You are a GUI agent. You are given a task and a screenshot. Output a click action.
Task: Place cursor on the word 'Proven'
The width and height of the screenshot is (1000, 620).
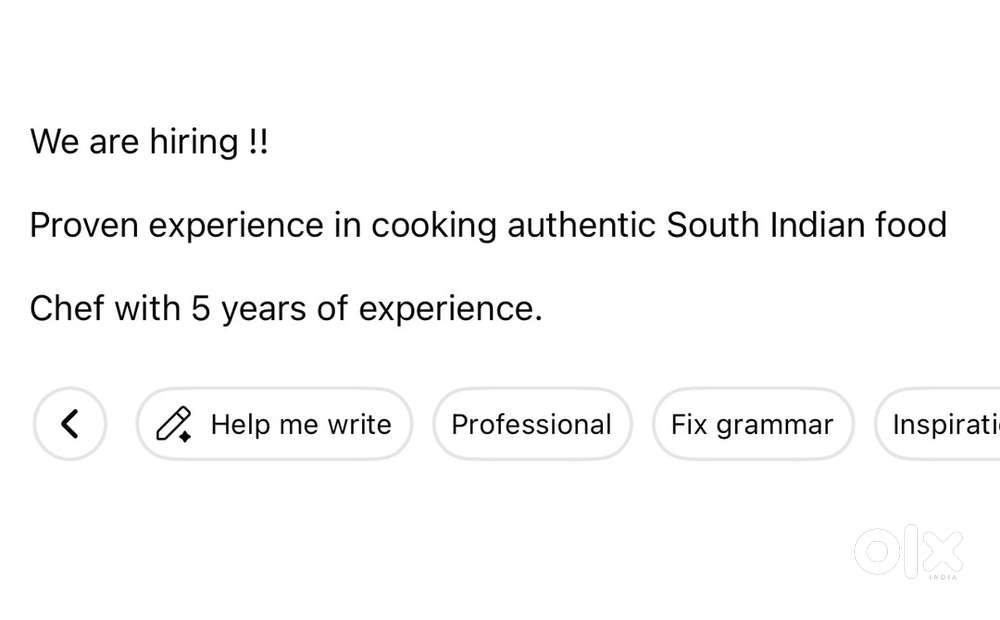tap(84, 225)
